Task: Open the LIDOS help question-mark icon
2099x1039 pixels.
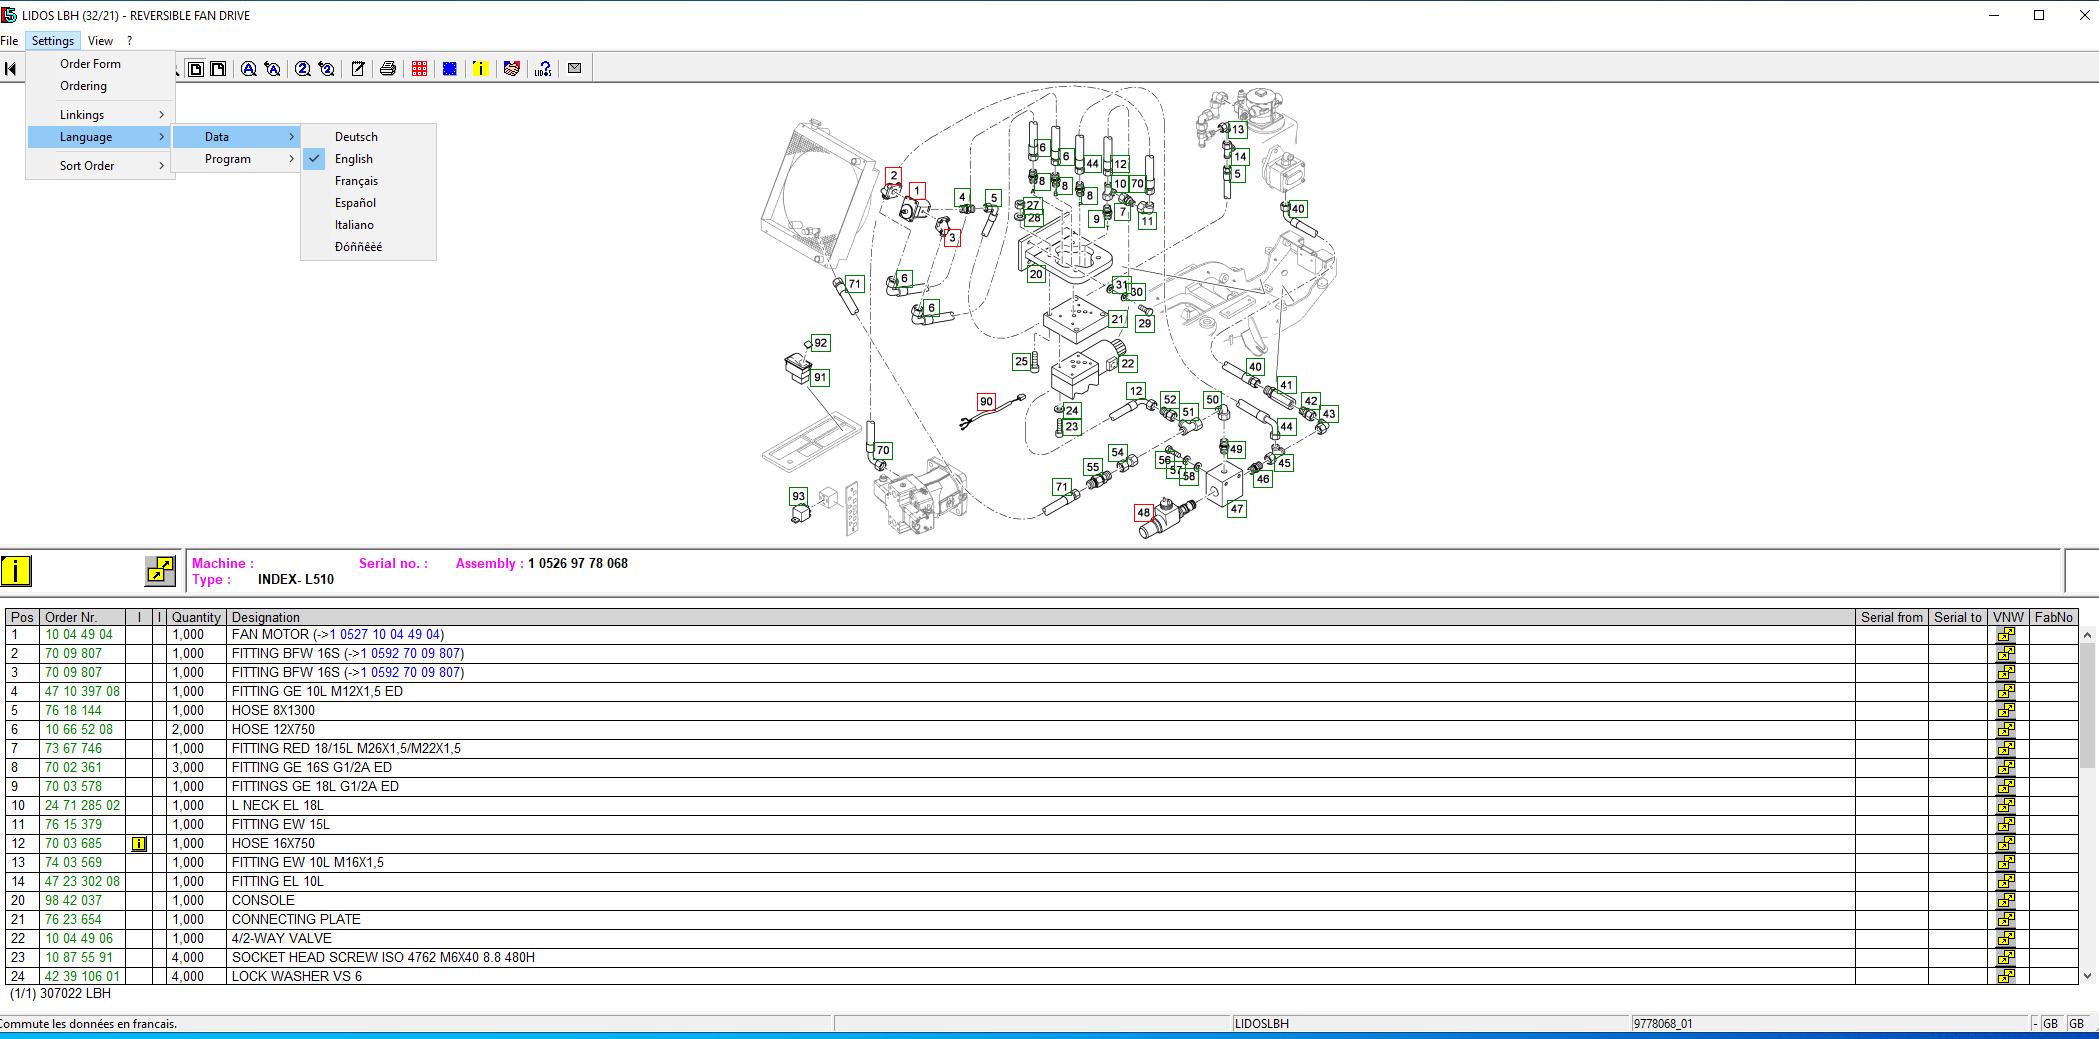Action: 543,69
